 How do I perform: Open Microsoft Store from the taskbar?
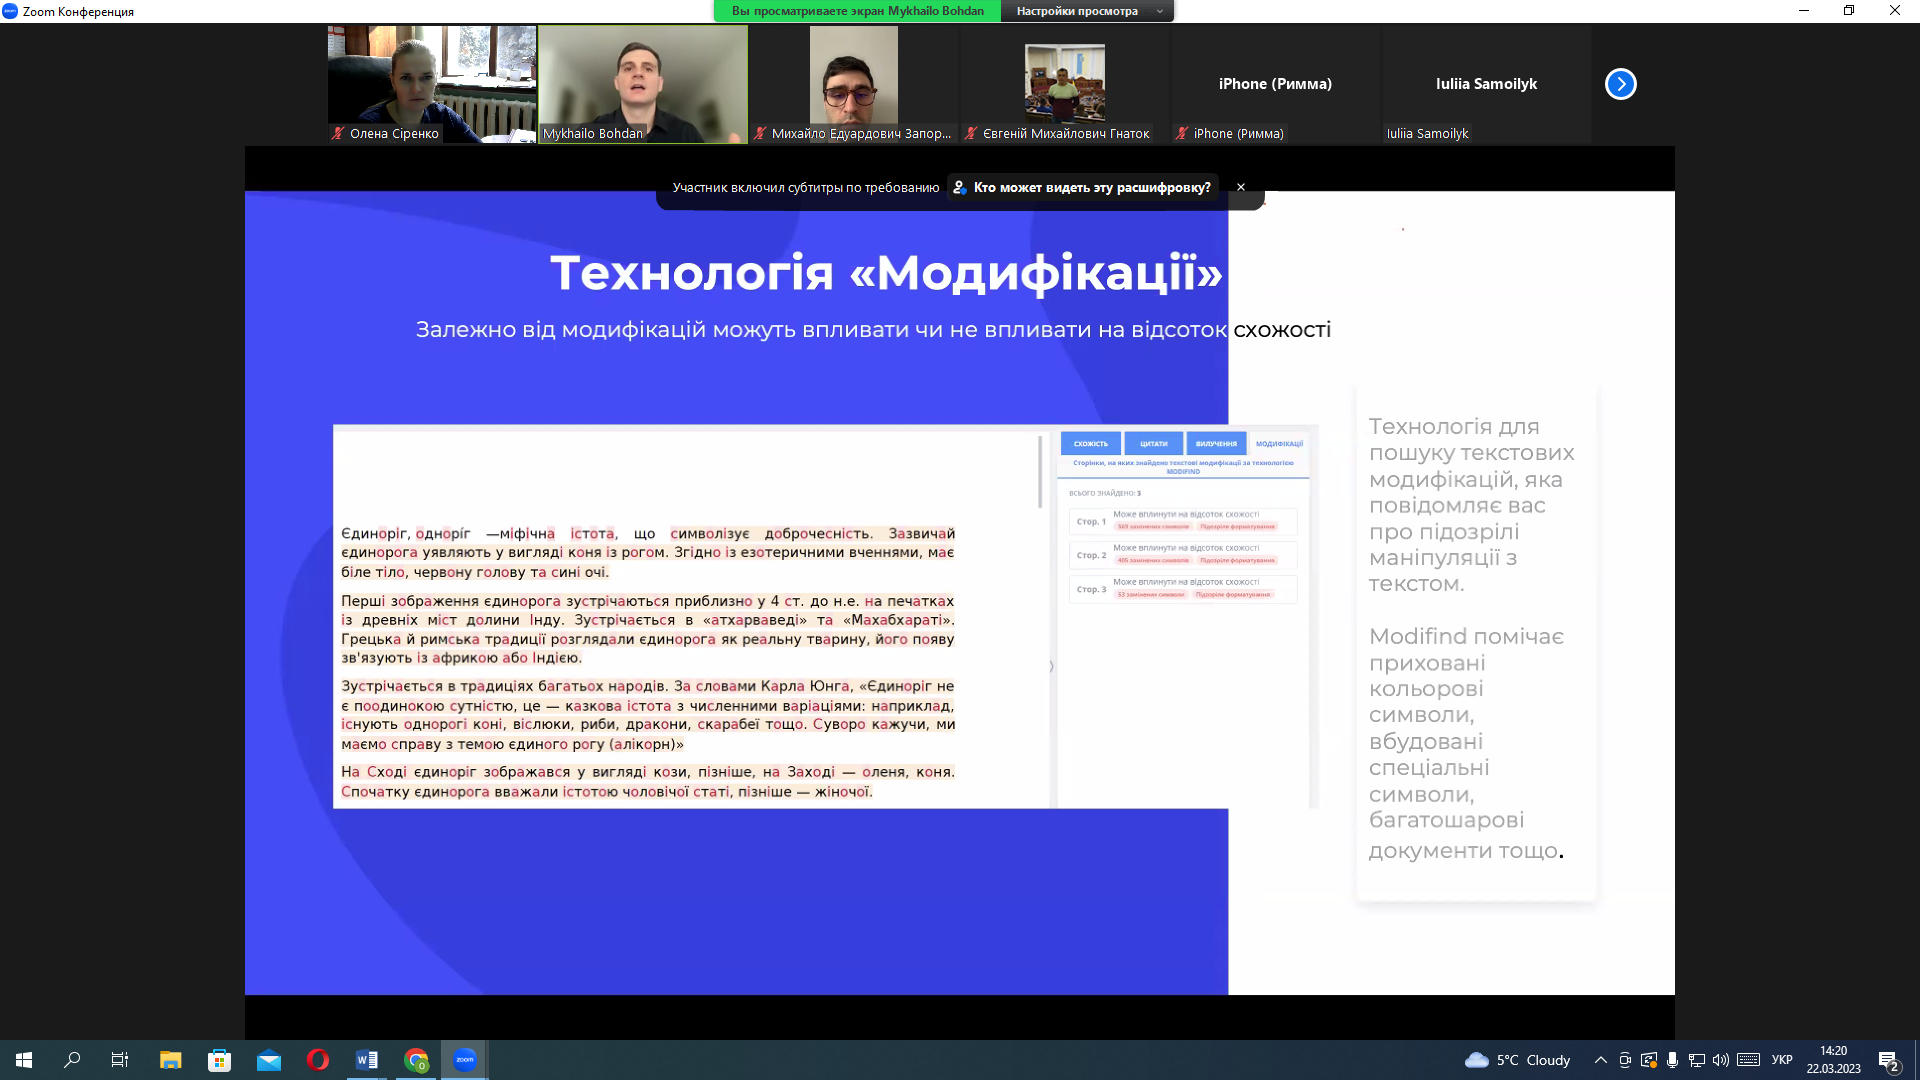[219, 1060]
